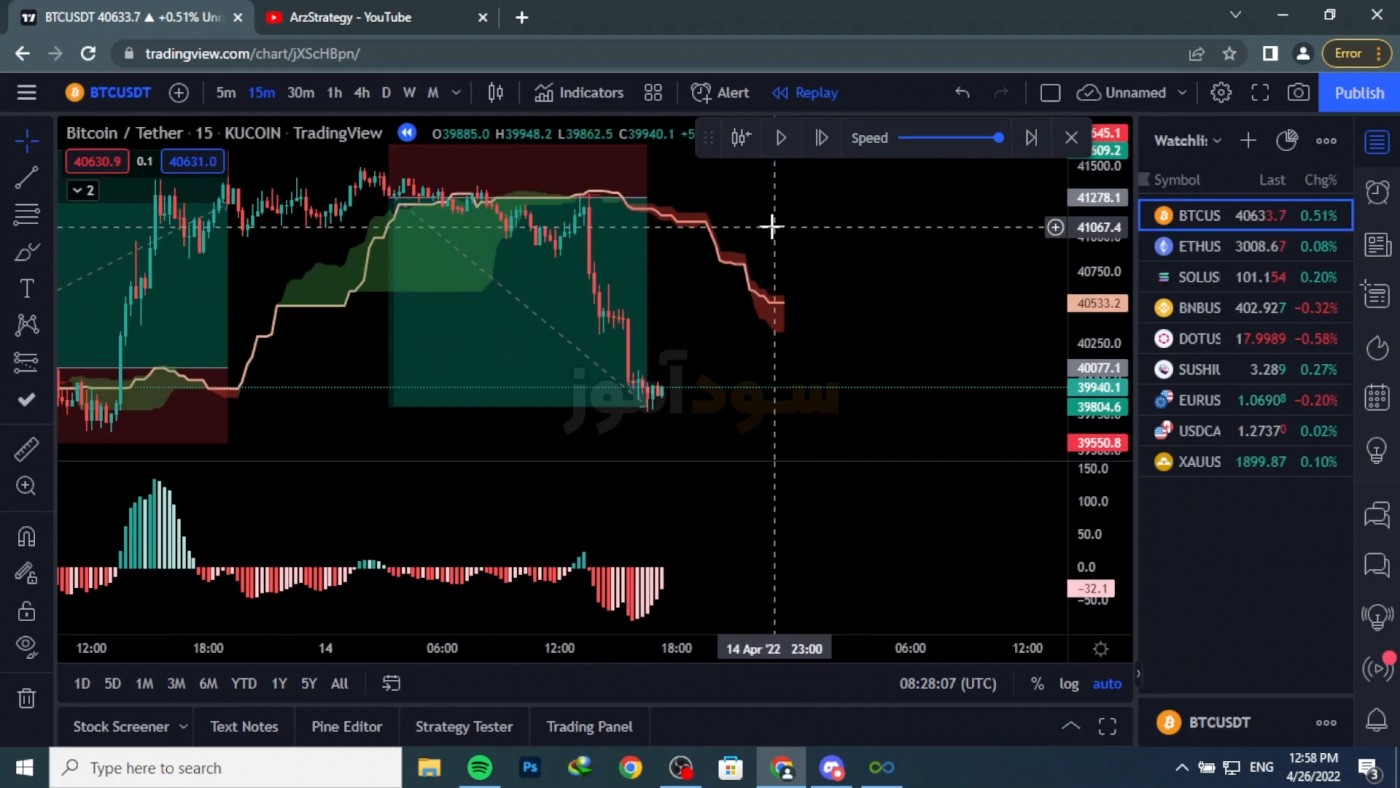Screen dimensions: 1400x788
Task: Click the zoom in magnifier tool
Action: (x=27, y=486)
